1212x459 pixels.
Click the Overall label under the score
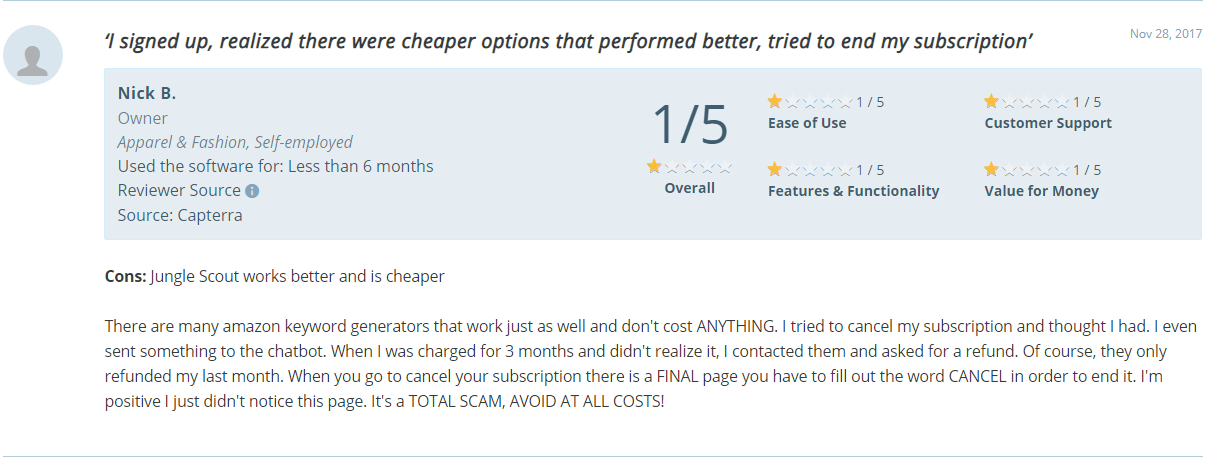(x=690, y=188)
